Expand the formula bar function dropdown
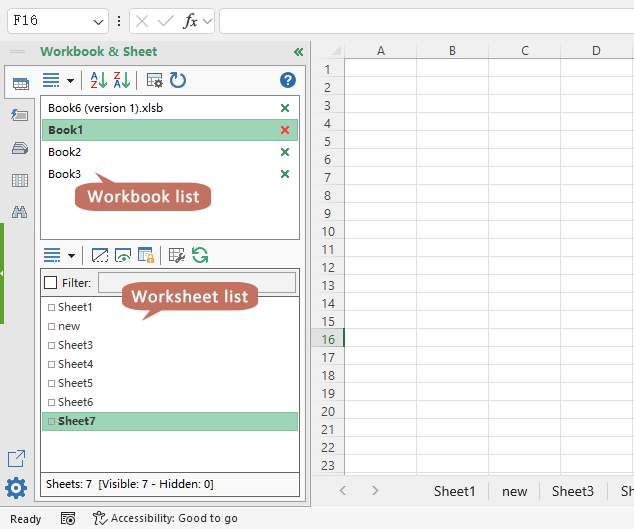634x529 pixels. click(207, 21)
